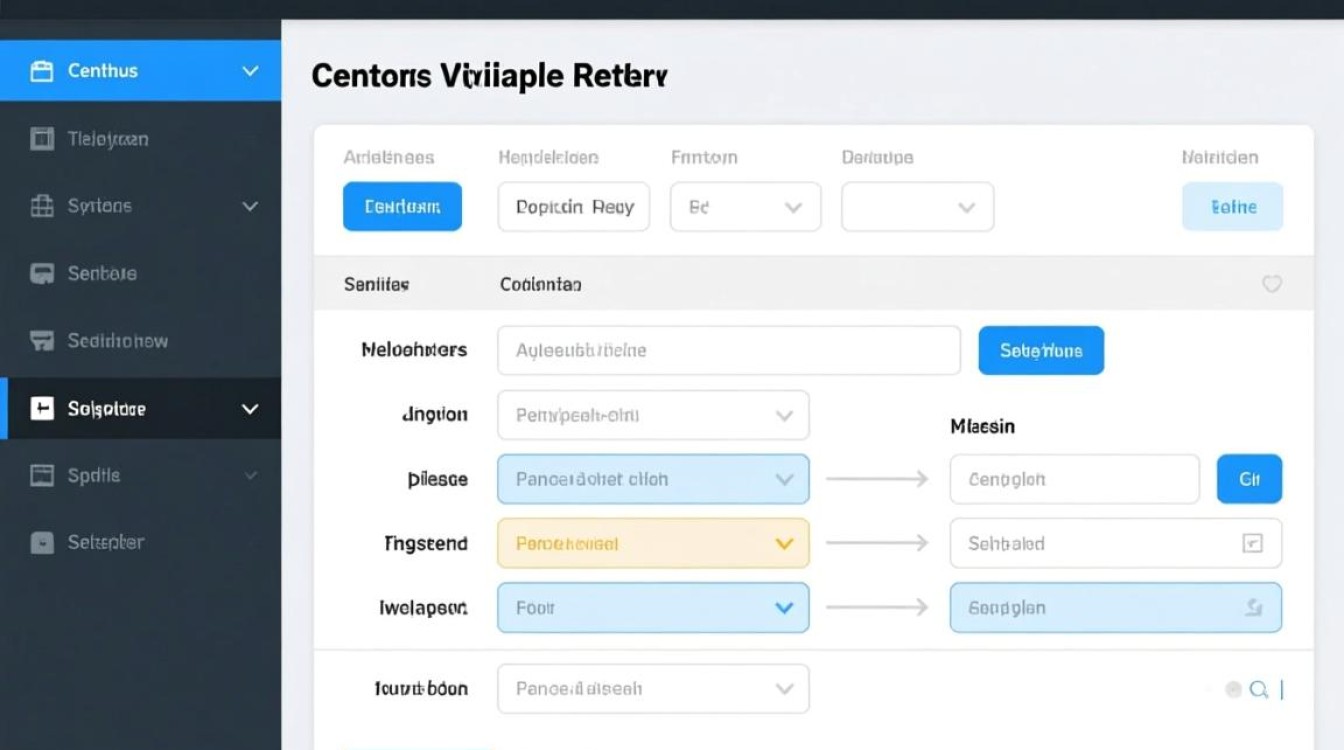Select the Seltepter sidebar icon
1344x750 pixels.
pyautogui.click(x=41, y=542)
